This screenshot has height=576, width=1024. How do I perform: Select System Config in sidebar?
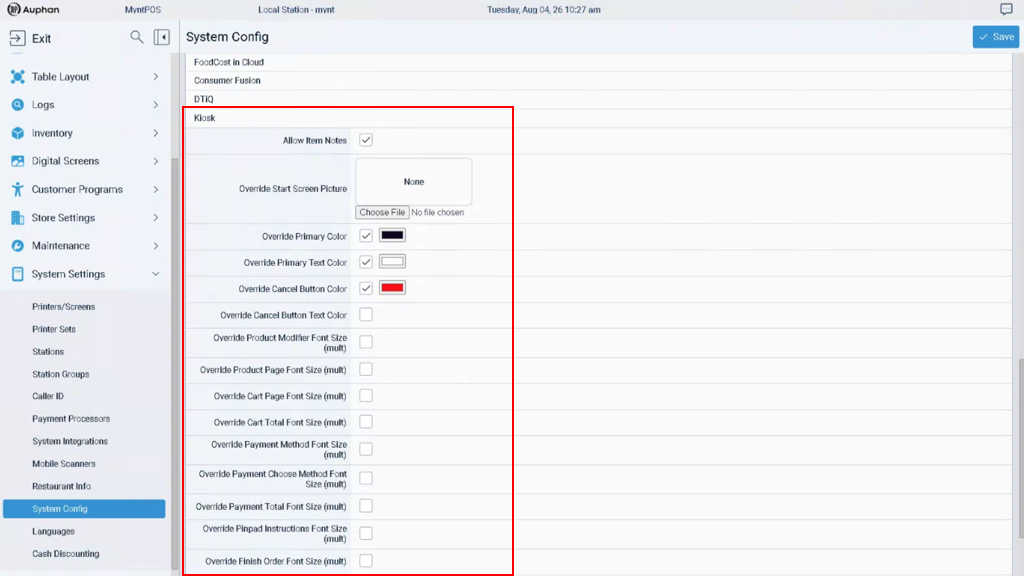click(84, 509)
